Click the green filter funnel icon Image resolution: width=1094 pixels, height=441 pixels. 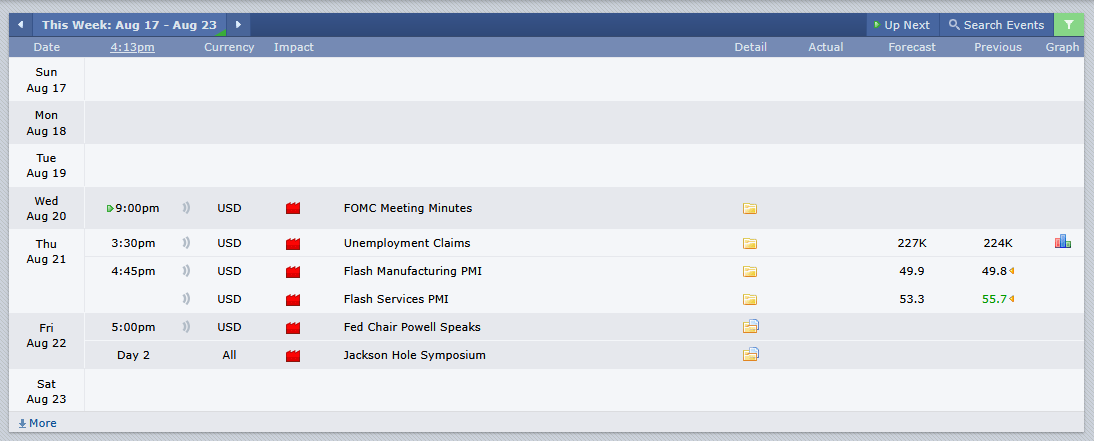click(1069, 24)
